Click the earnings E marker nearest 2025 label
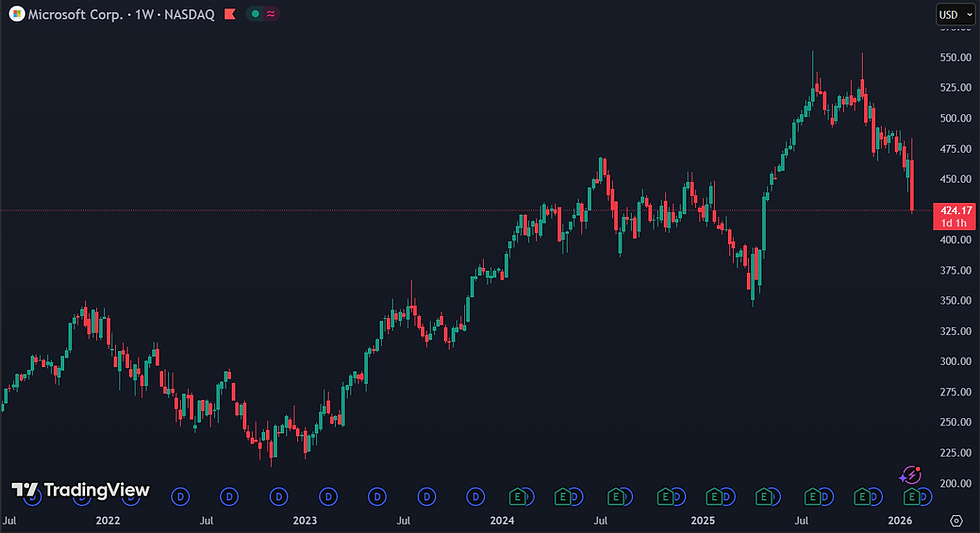980x533 pixels. tap(714, 497)
